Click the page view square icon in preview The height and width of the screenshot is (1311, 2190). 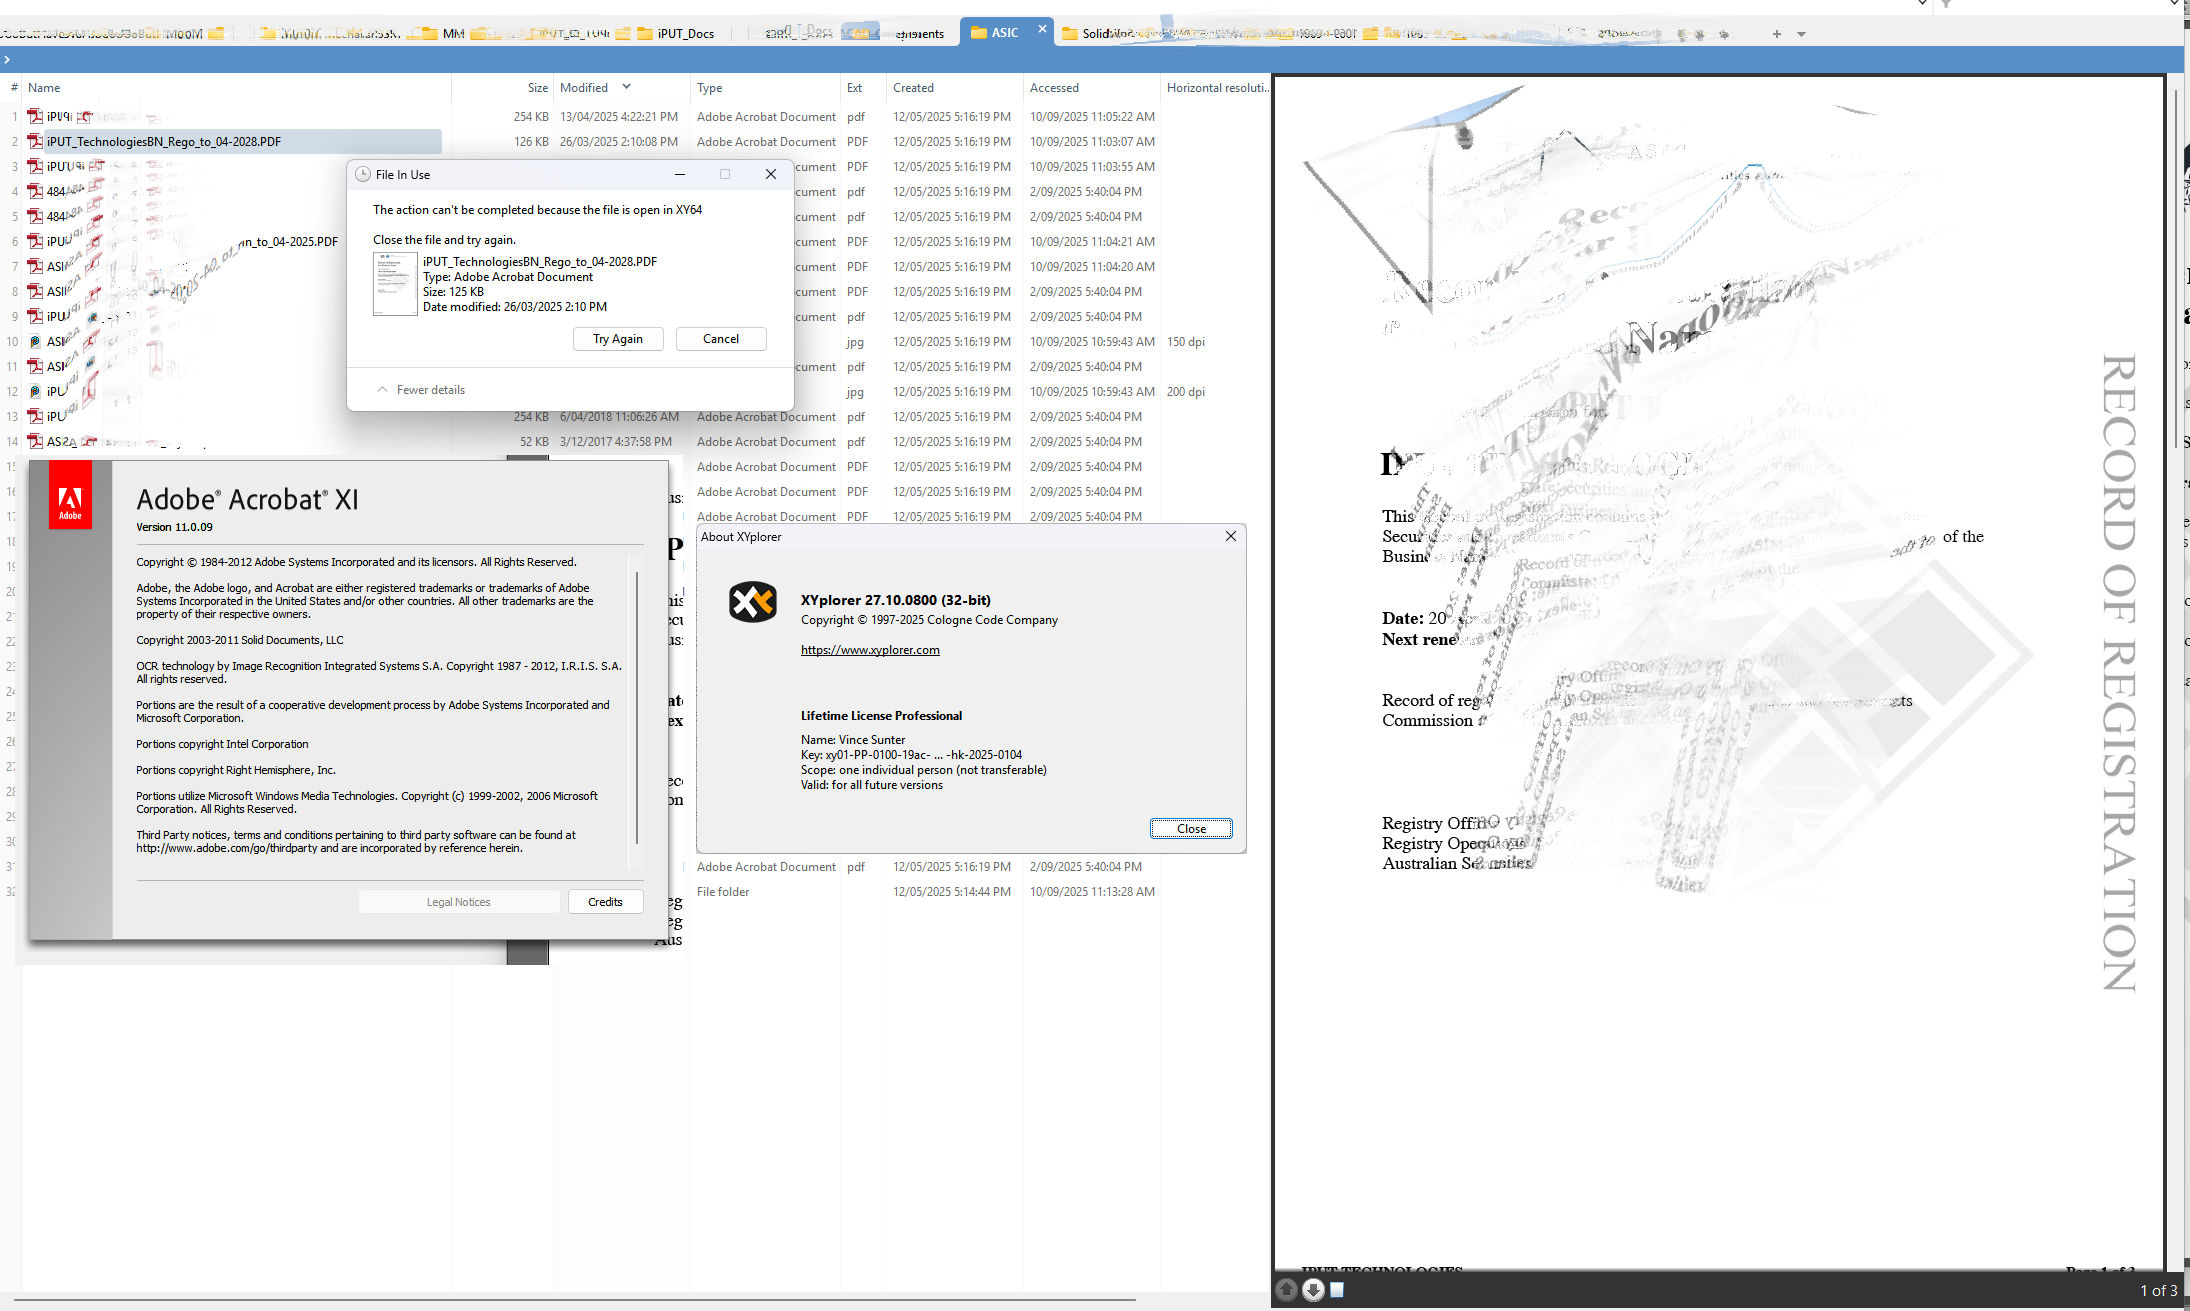point(1337,1290)
